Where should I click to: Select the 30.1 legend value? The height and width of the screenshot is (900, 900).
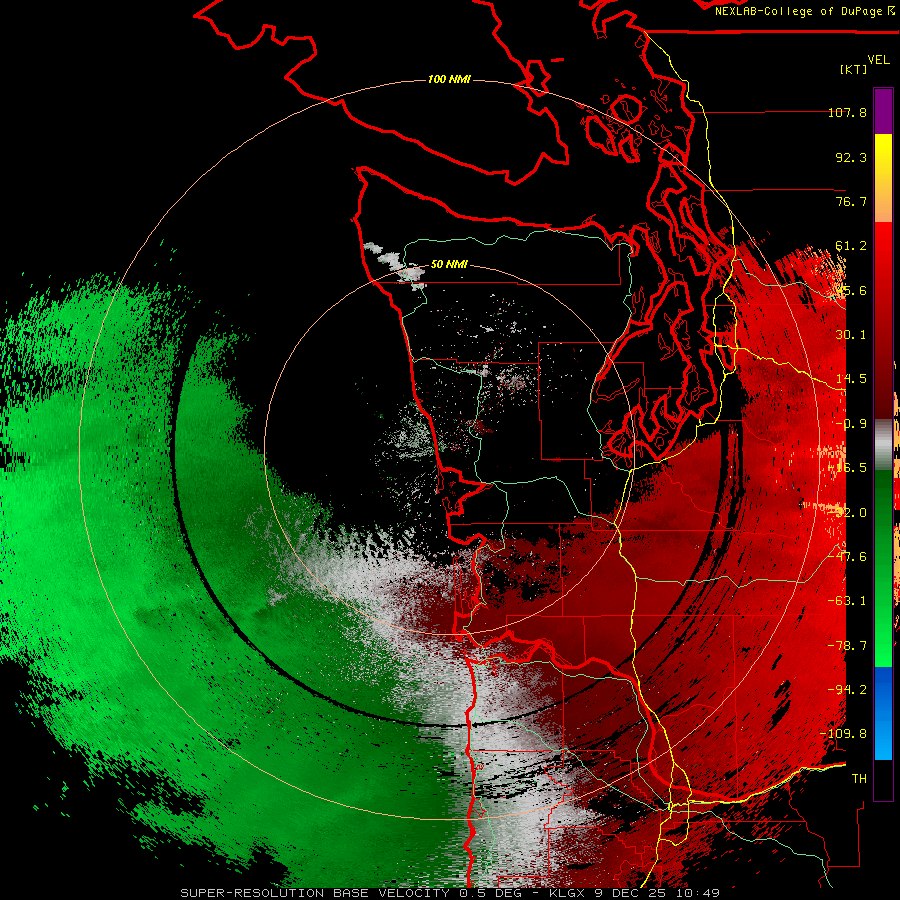pos(851,334)
